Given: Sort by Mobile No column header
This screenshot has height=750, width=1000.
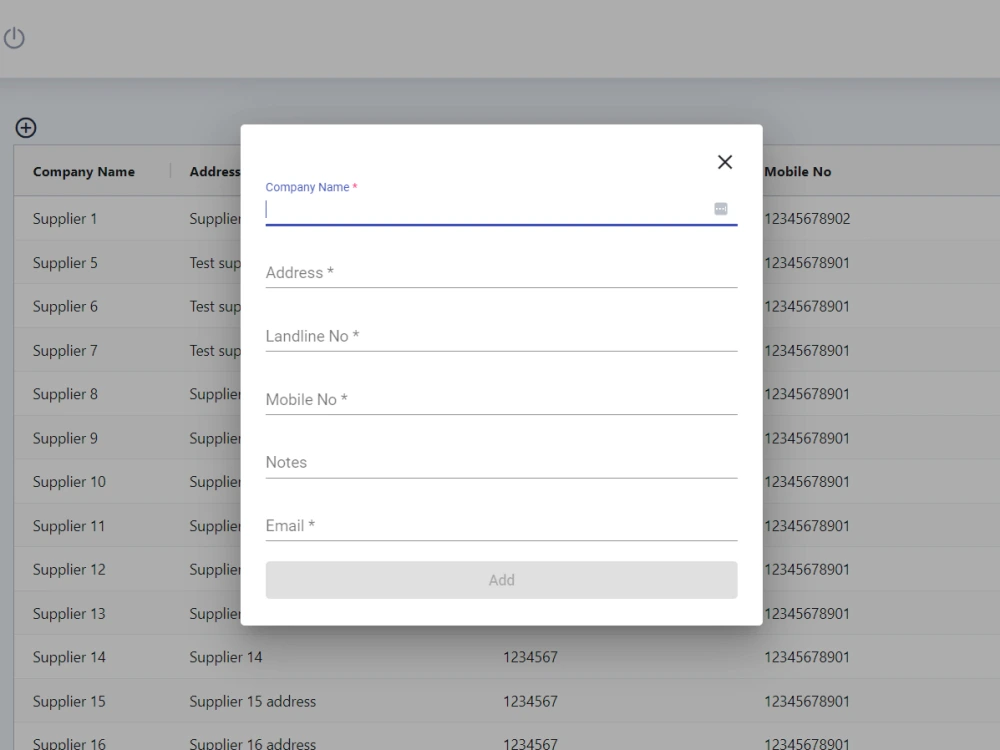Looking at the screenshot, I should coord(798,172).
